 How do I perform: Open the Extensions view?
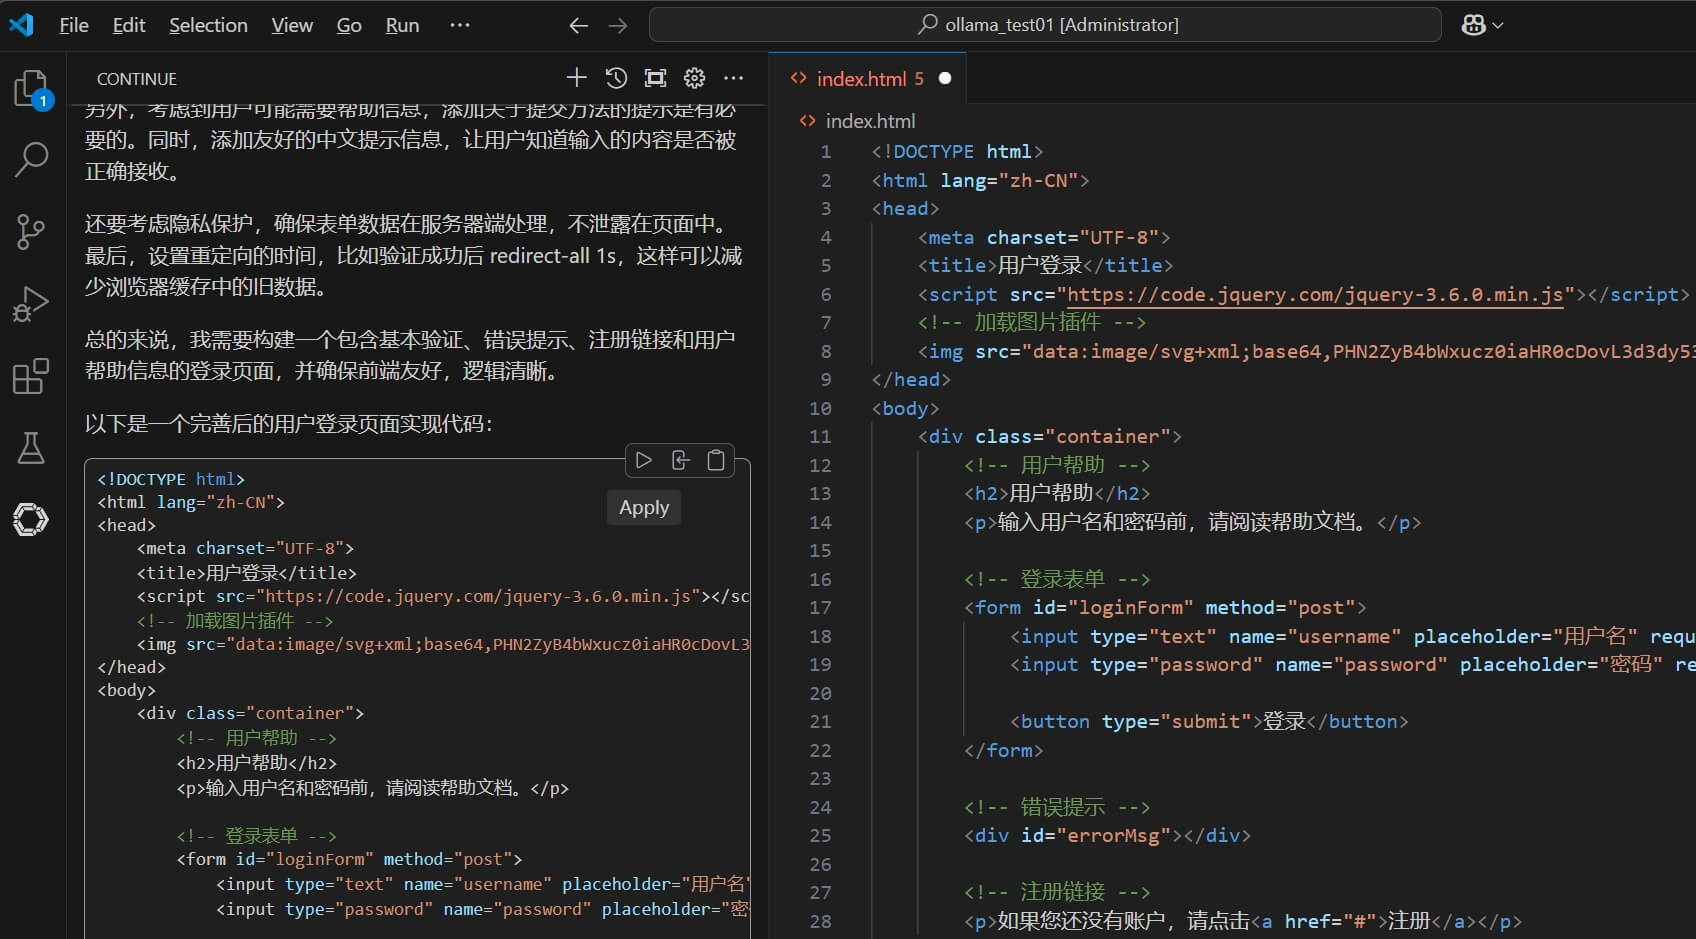point(31,375)
